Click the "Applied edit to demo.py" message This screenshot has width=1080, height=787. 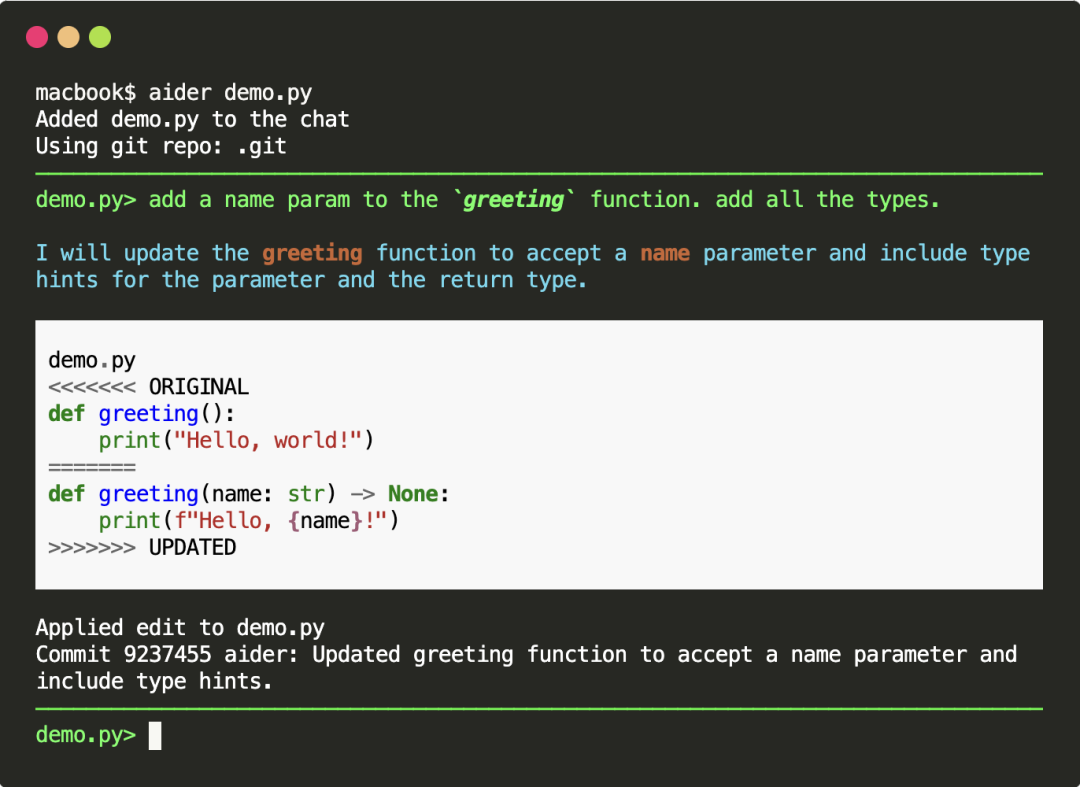coord(180,628)
